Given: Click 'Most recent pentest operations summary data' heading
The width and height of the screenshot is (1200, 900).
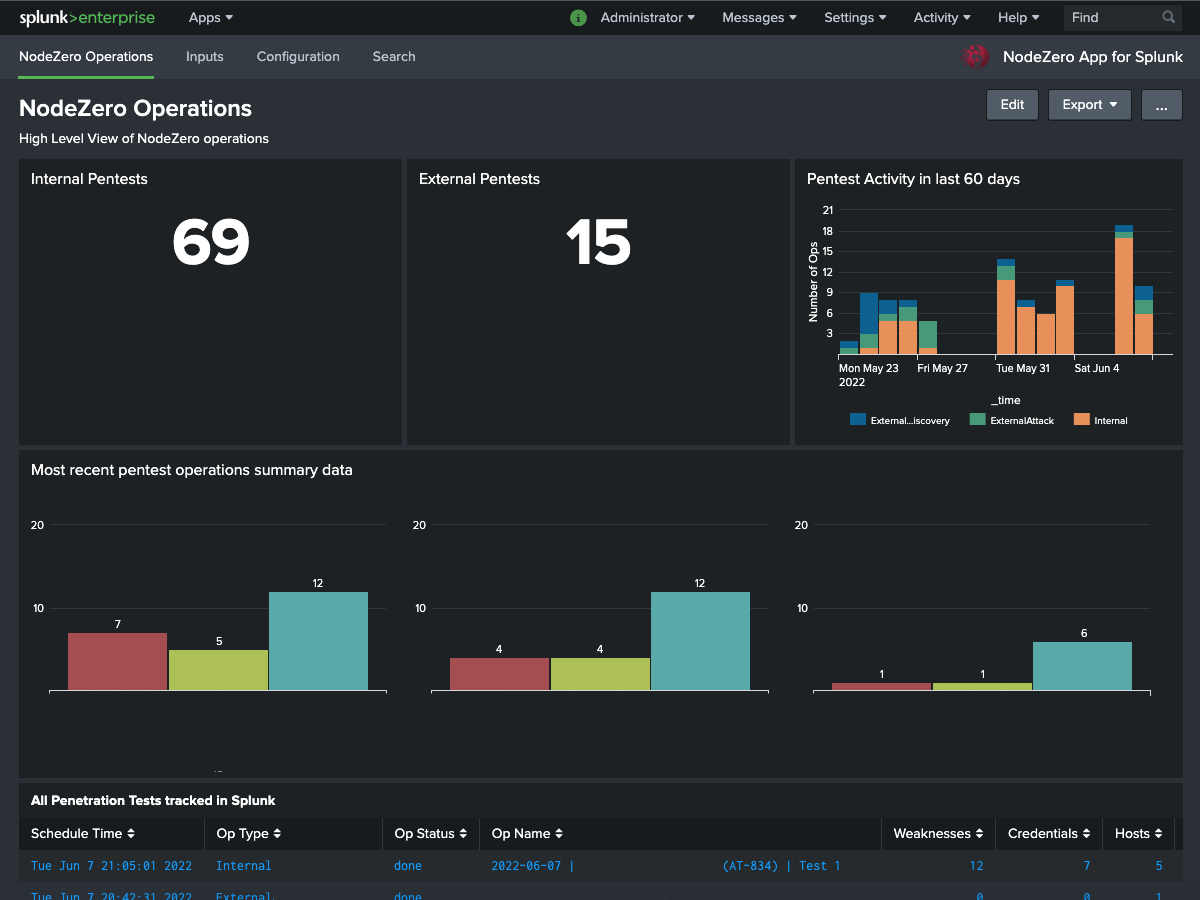Looking at the screenshot, I should (x=191, y=470).
